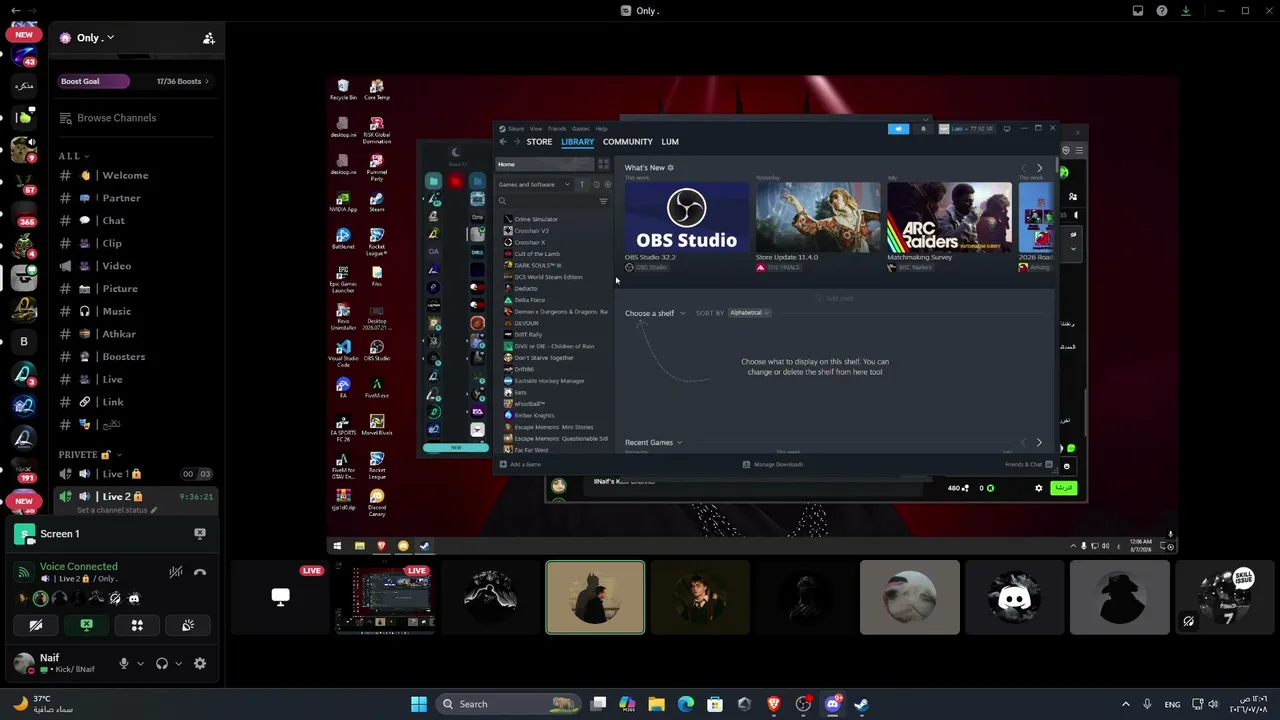Viewport: 1280px width, 720px height.
Task: Deafen audio with the headphones icon
Action: (x=162, y=663)
